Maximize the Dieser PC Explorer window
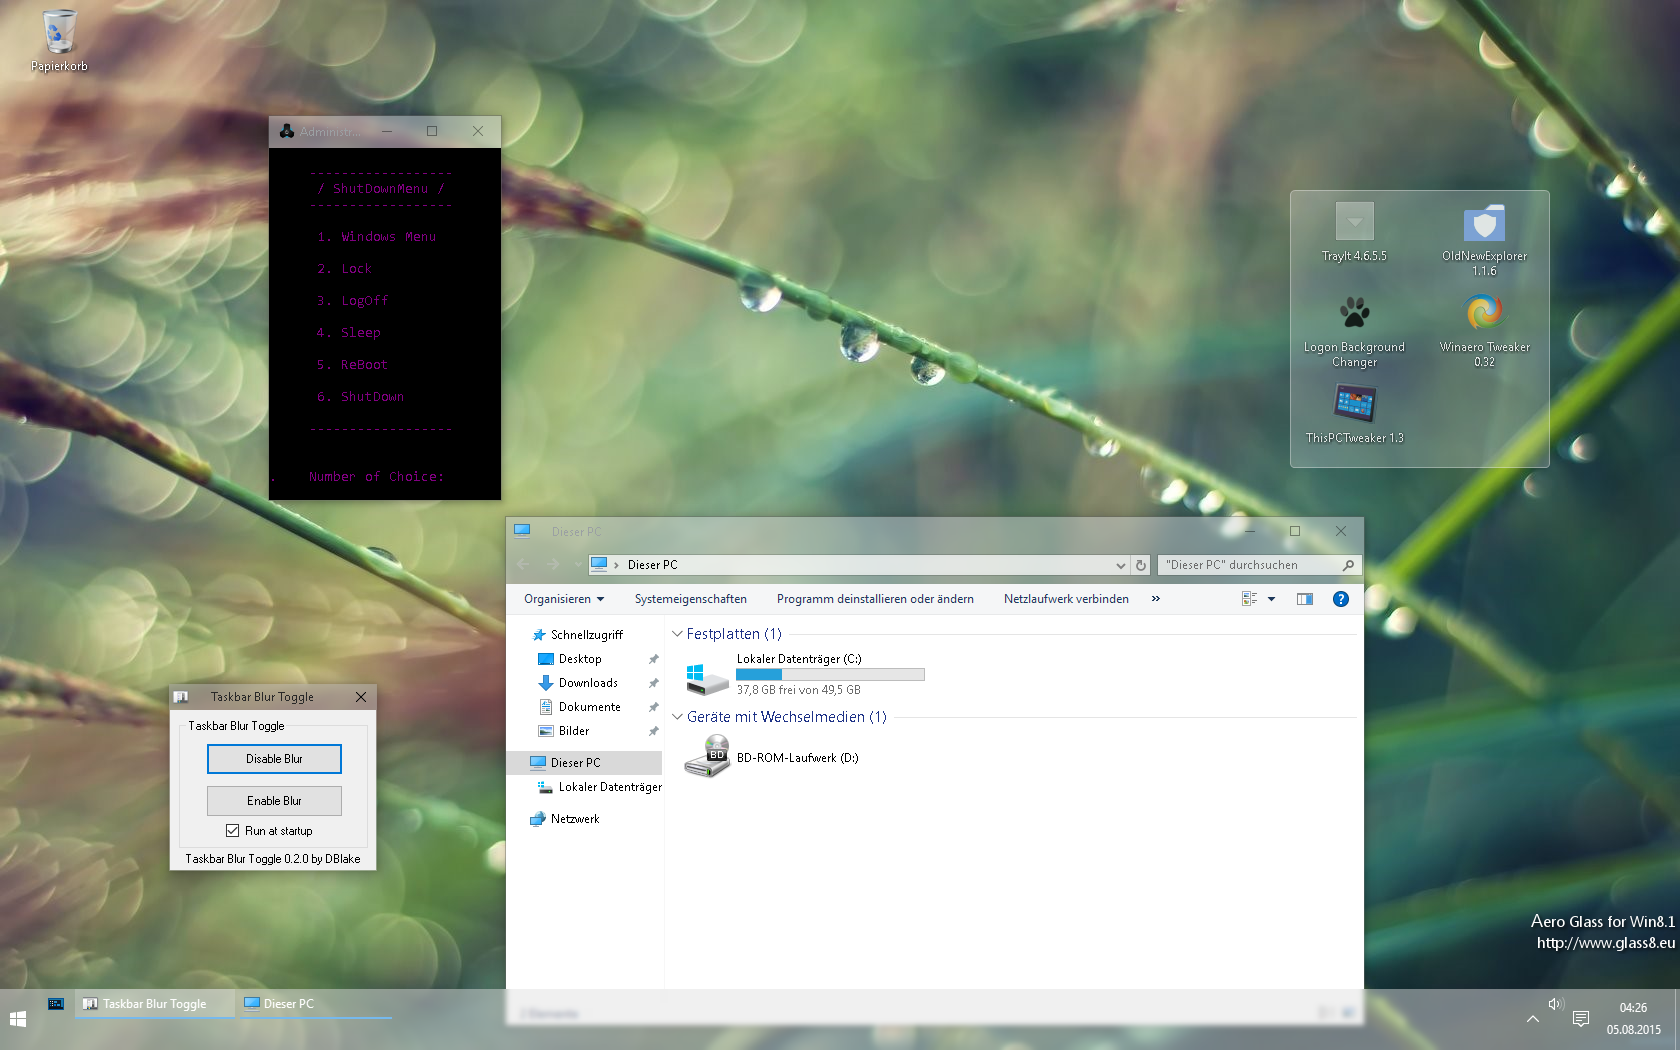The width and height of the screenshot is (1680, 1050). click(x=1295, y=531)
